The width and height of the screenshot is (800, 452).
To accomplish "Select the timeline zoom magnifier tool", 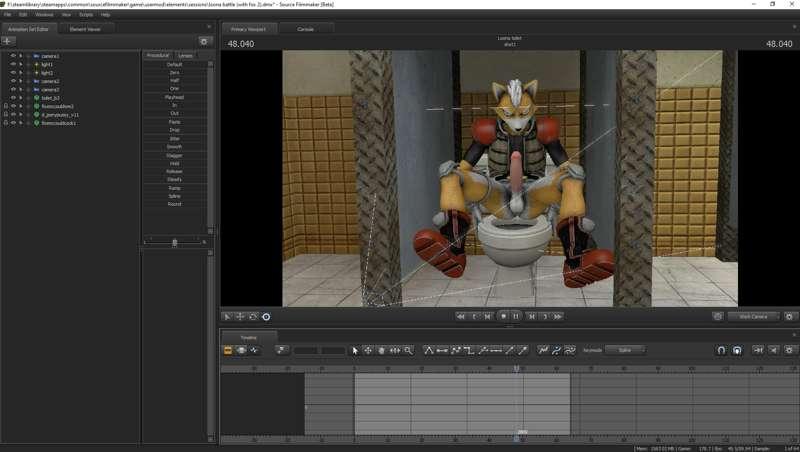I will pyautogui.click(x=408, y=350).
